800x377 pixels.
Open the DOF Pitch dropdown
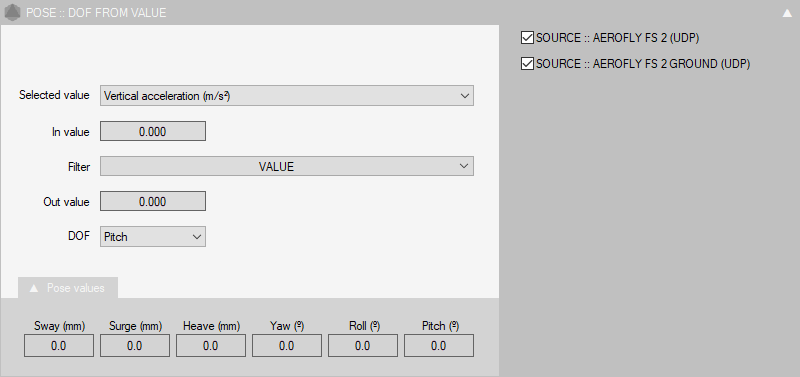153,237
